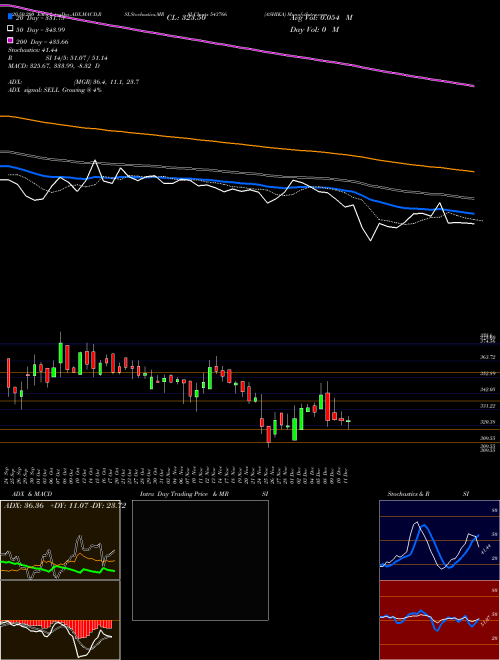Click the 41.44 value label in the Stochastics panel
Viewport: 500px width, 660px height.
point(485,549)
